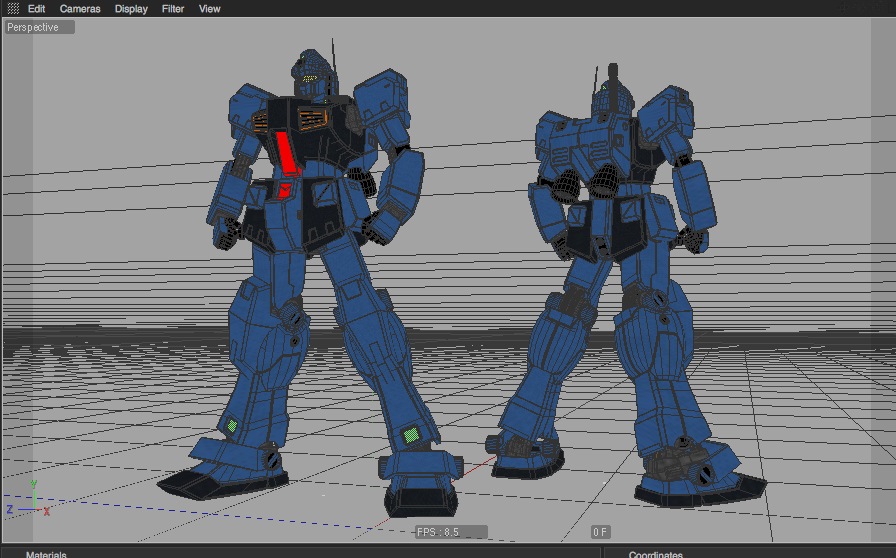The image size is (896, 558).
Task: Open the Filter menu
Action: (x=173, y=9)
